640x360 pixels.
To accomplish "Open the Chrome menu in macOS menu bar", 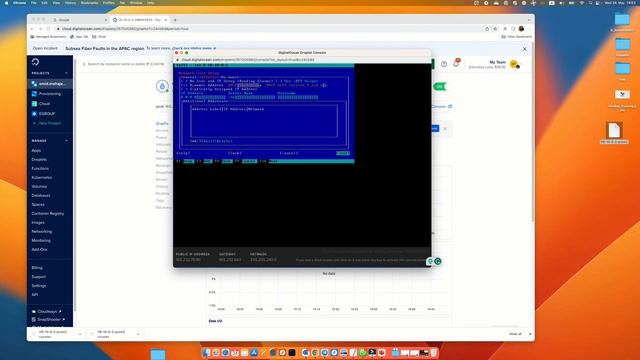I will [x=19, y=3].
